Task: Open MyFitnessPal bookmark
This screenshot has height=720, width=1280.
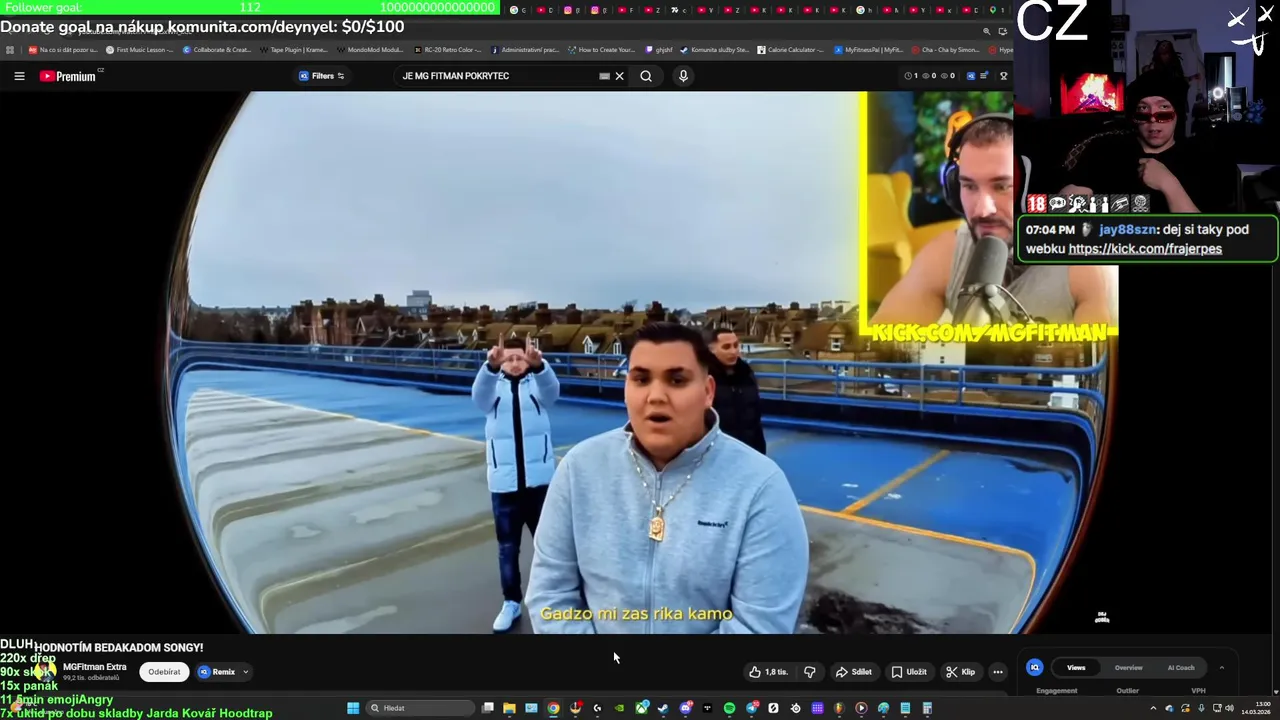Action: point(869,49)
